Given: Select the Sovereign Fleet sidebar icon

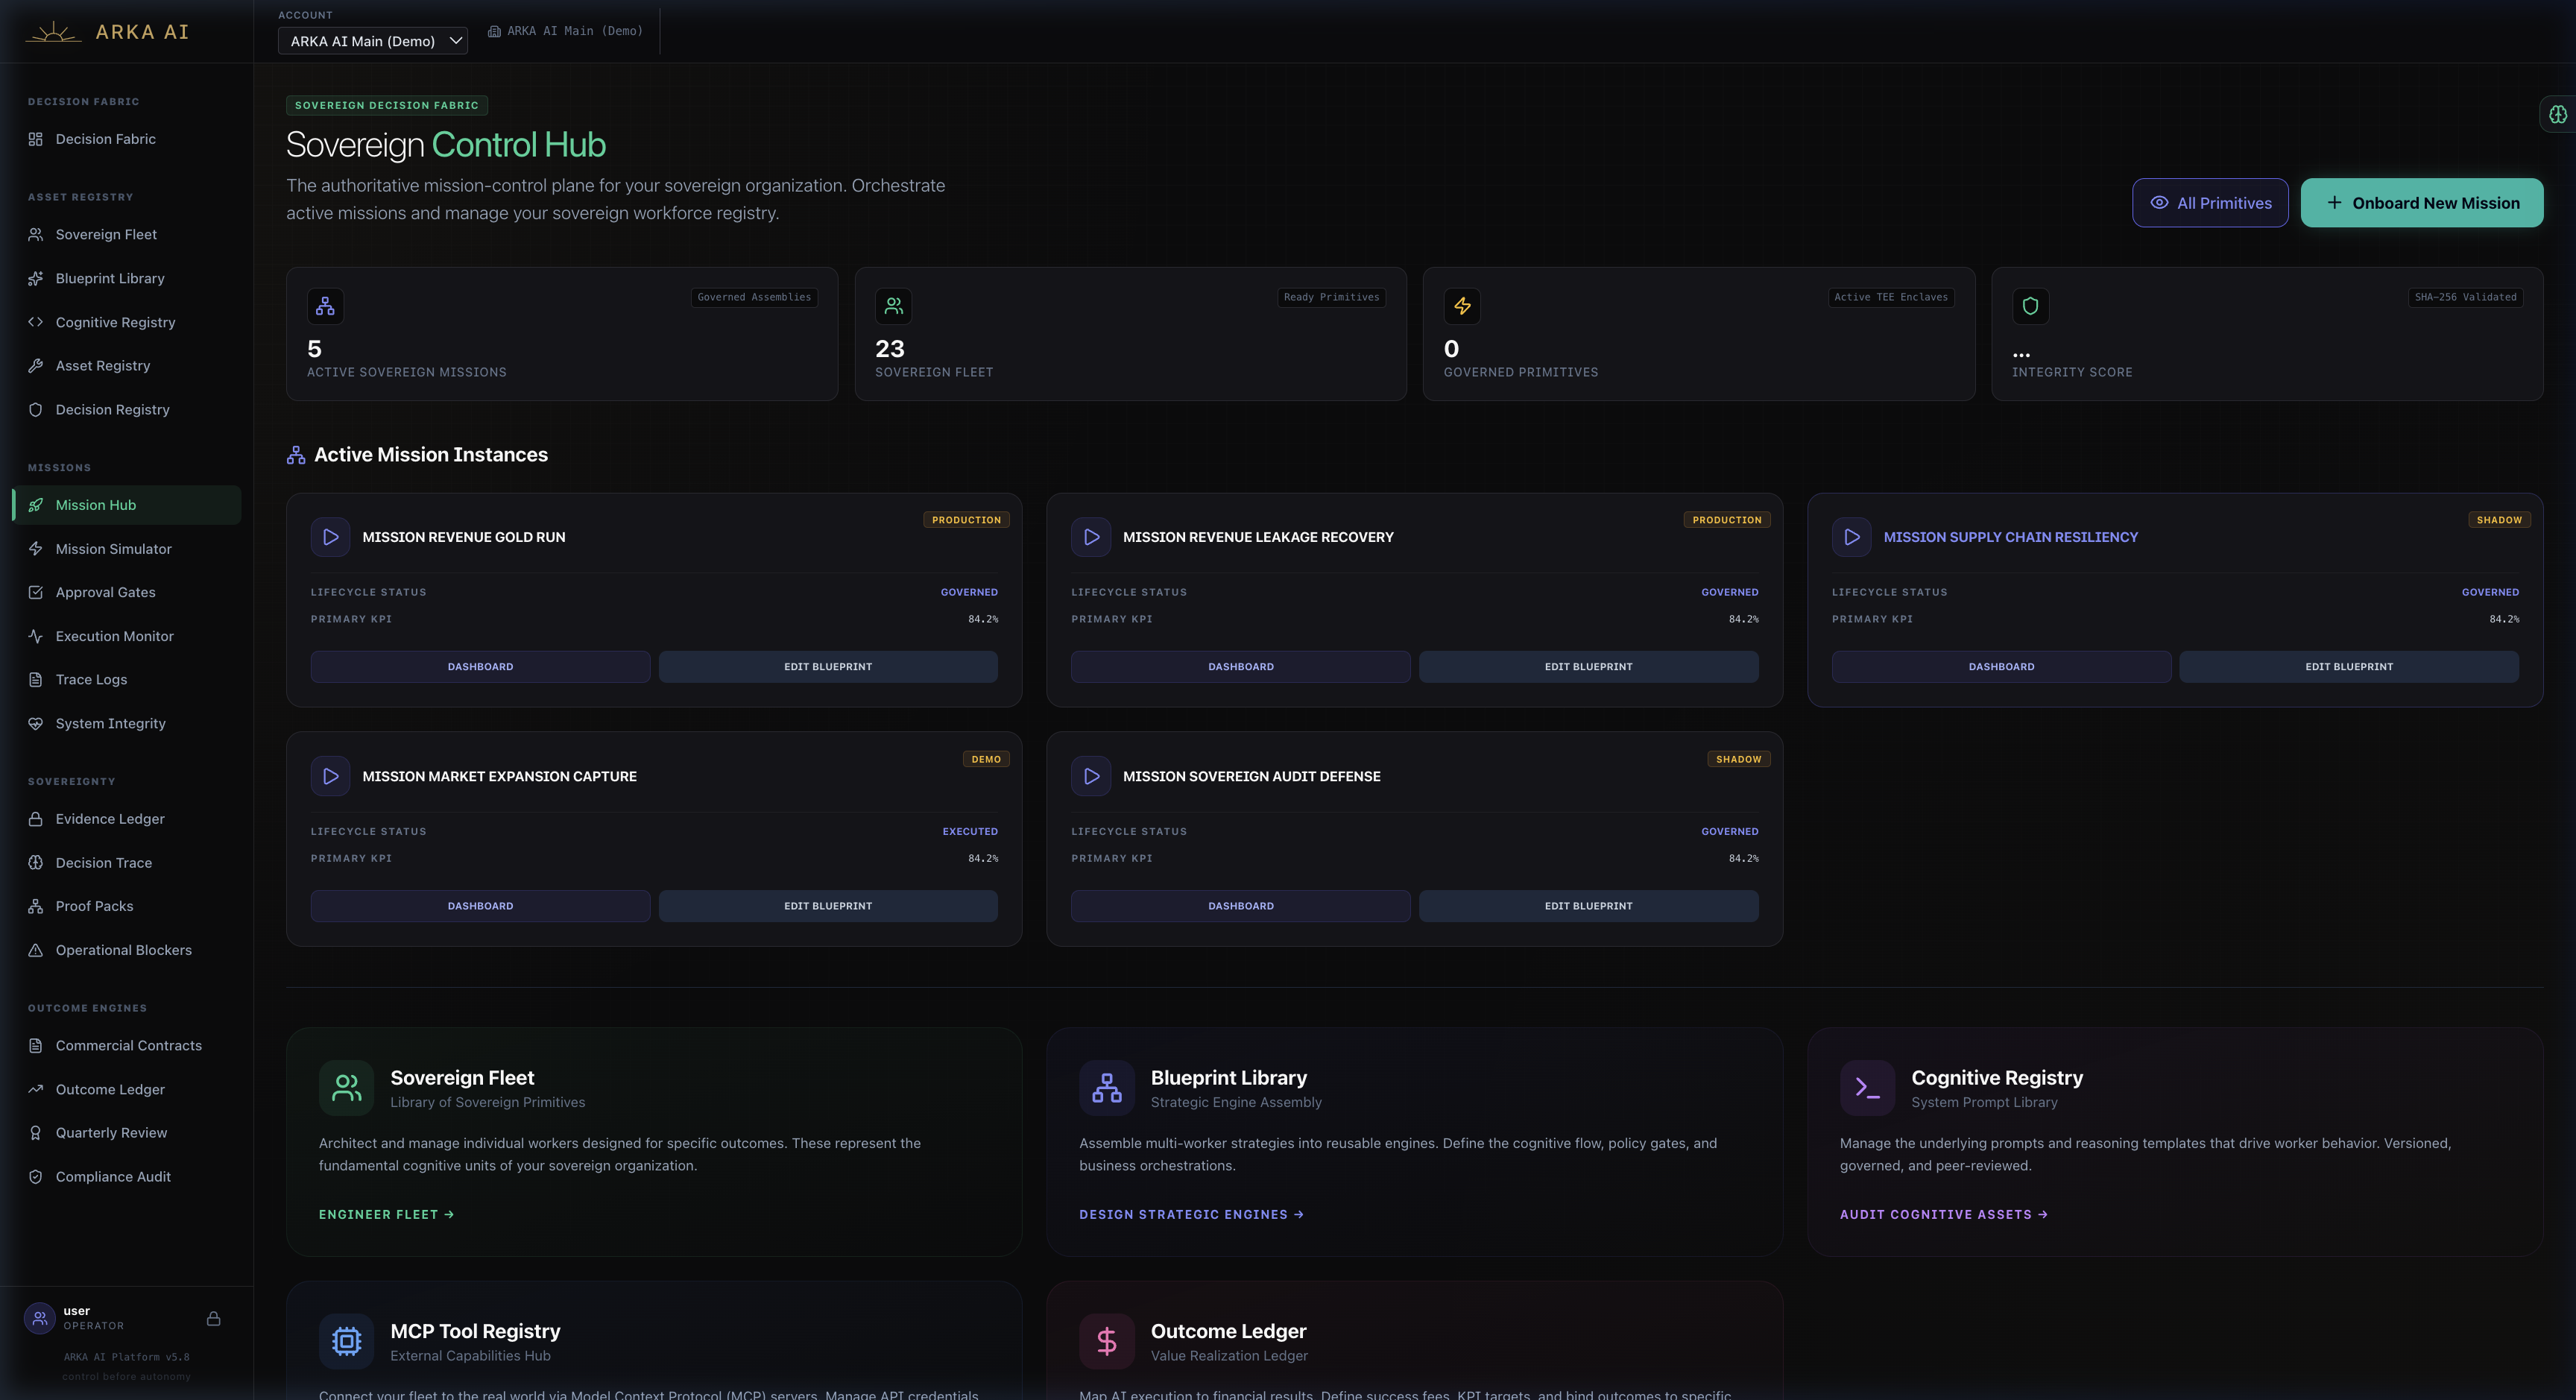Looking at the screenshot, I should [36, 233].
